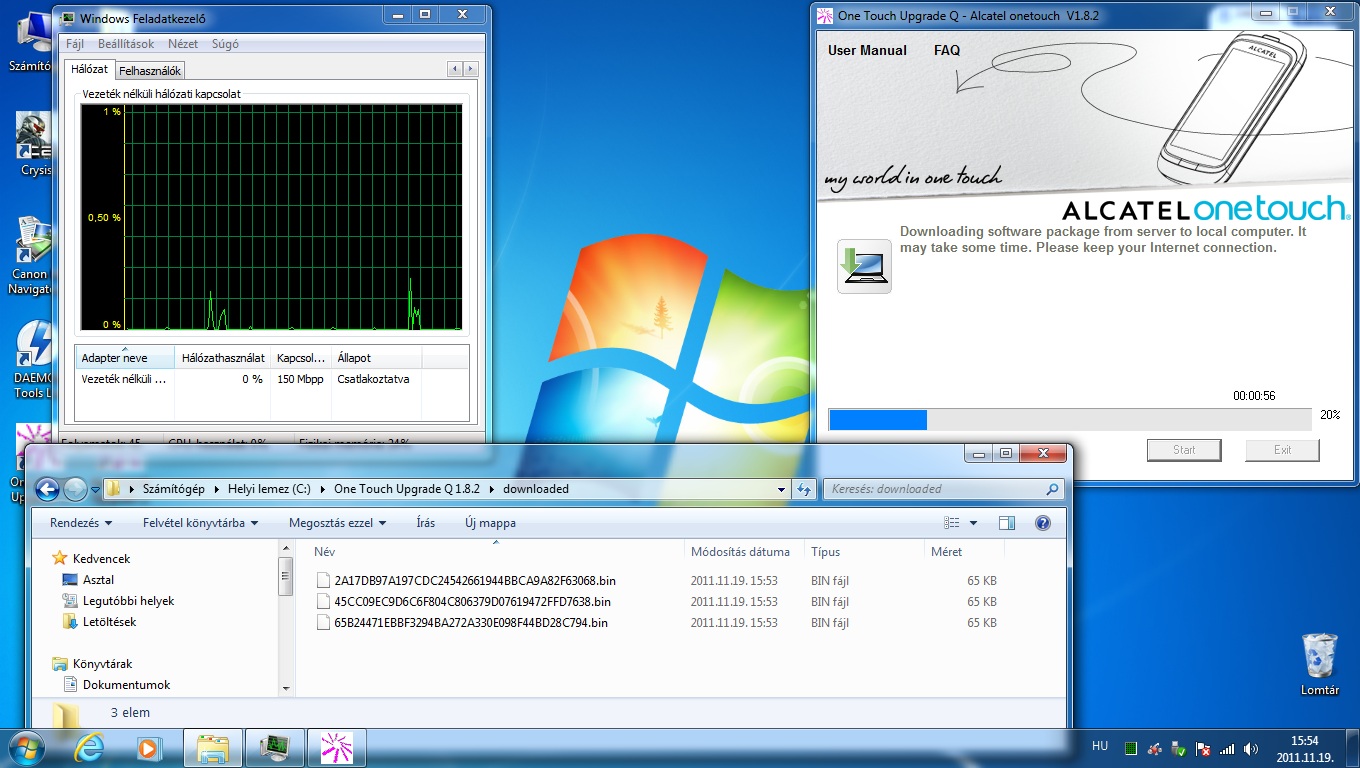Open the Beállítások menu in Task Manager
1360x768 pixels.
(126, 44)
